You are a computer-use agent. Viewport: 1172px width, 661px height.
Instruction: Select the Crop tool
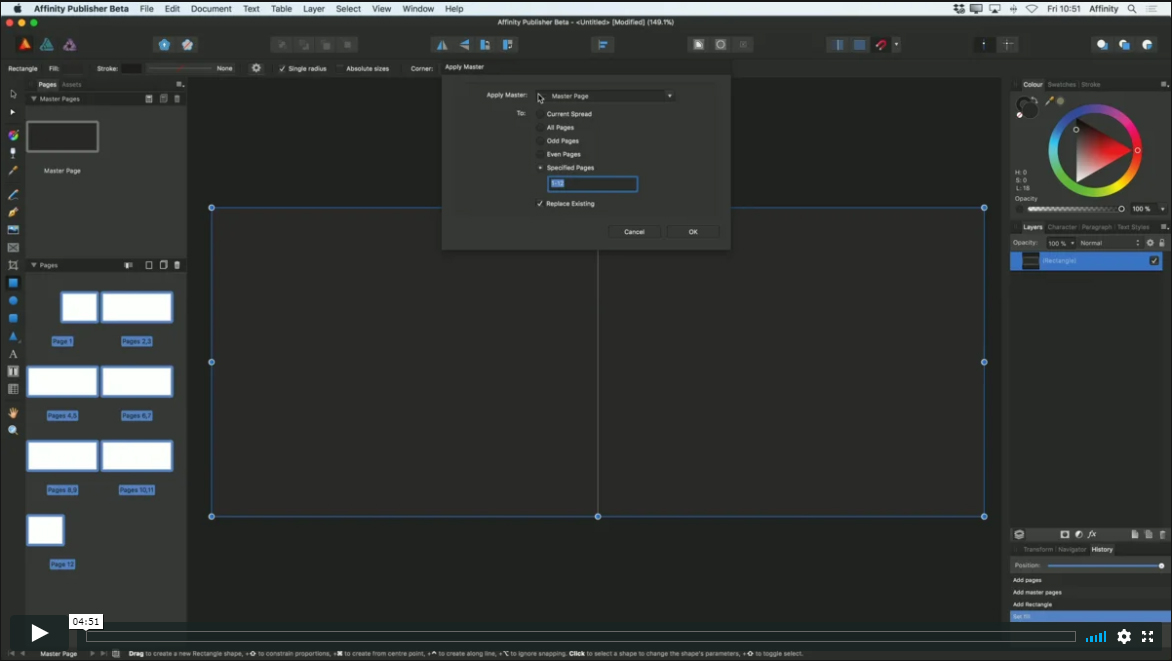pyautogui.click(x=13, y=265)
